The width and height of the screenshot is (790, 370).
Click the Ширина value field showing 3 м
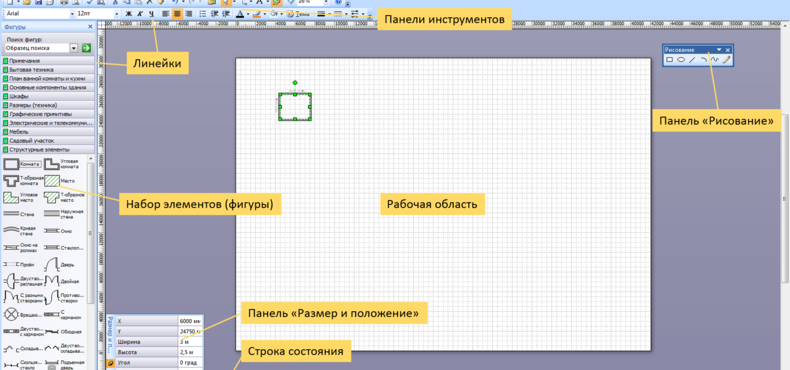tap(190, 342)
